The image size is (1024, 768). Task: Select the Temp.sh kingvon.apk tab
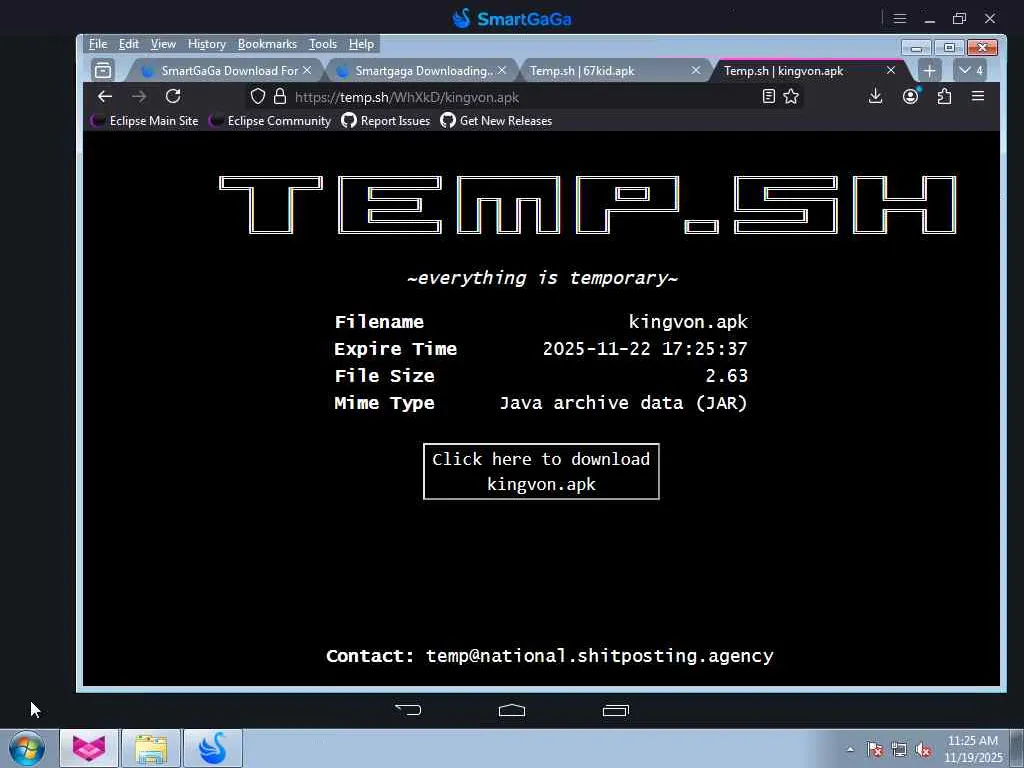pyautogui.click(x=810, y=71)
